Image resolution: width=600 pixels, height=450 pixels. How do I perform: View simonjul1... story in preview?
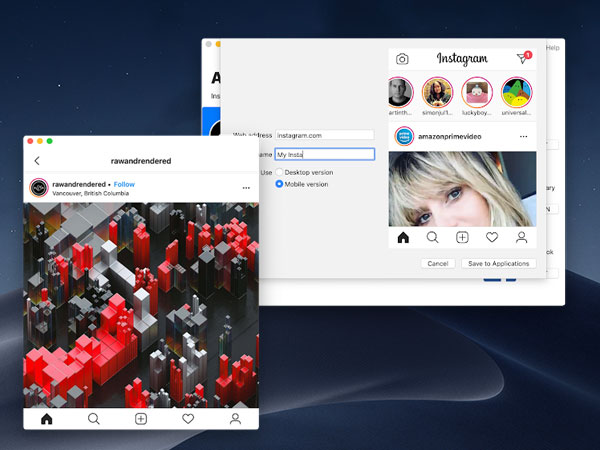click(437, 92)
